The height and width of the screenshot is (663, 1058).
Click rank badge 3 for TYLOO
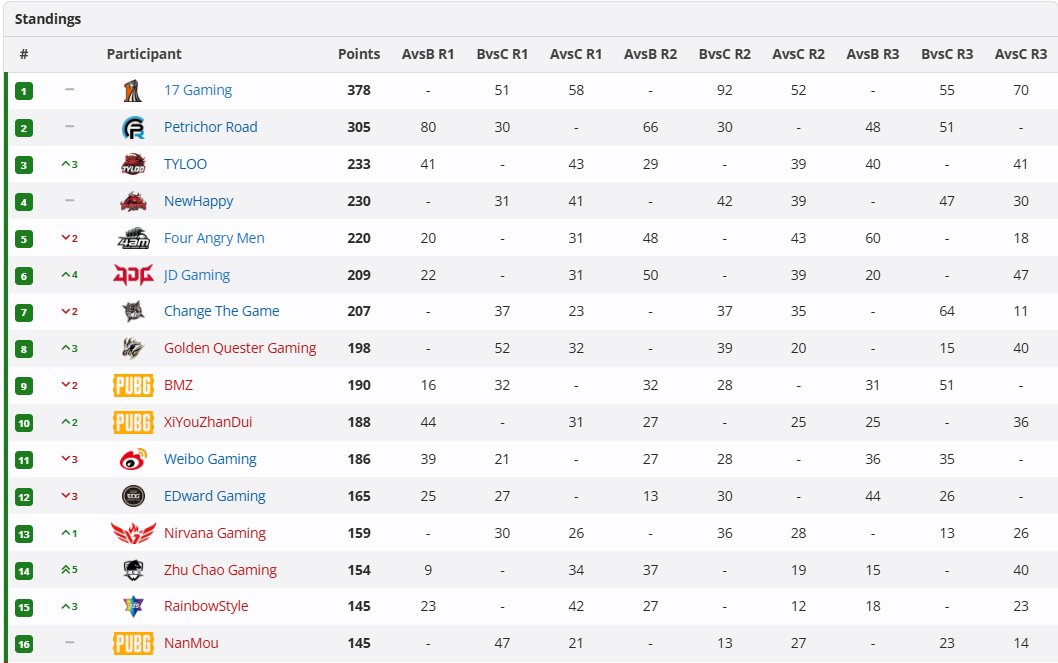(x=24, y=165)
